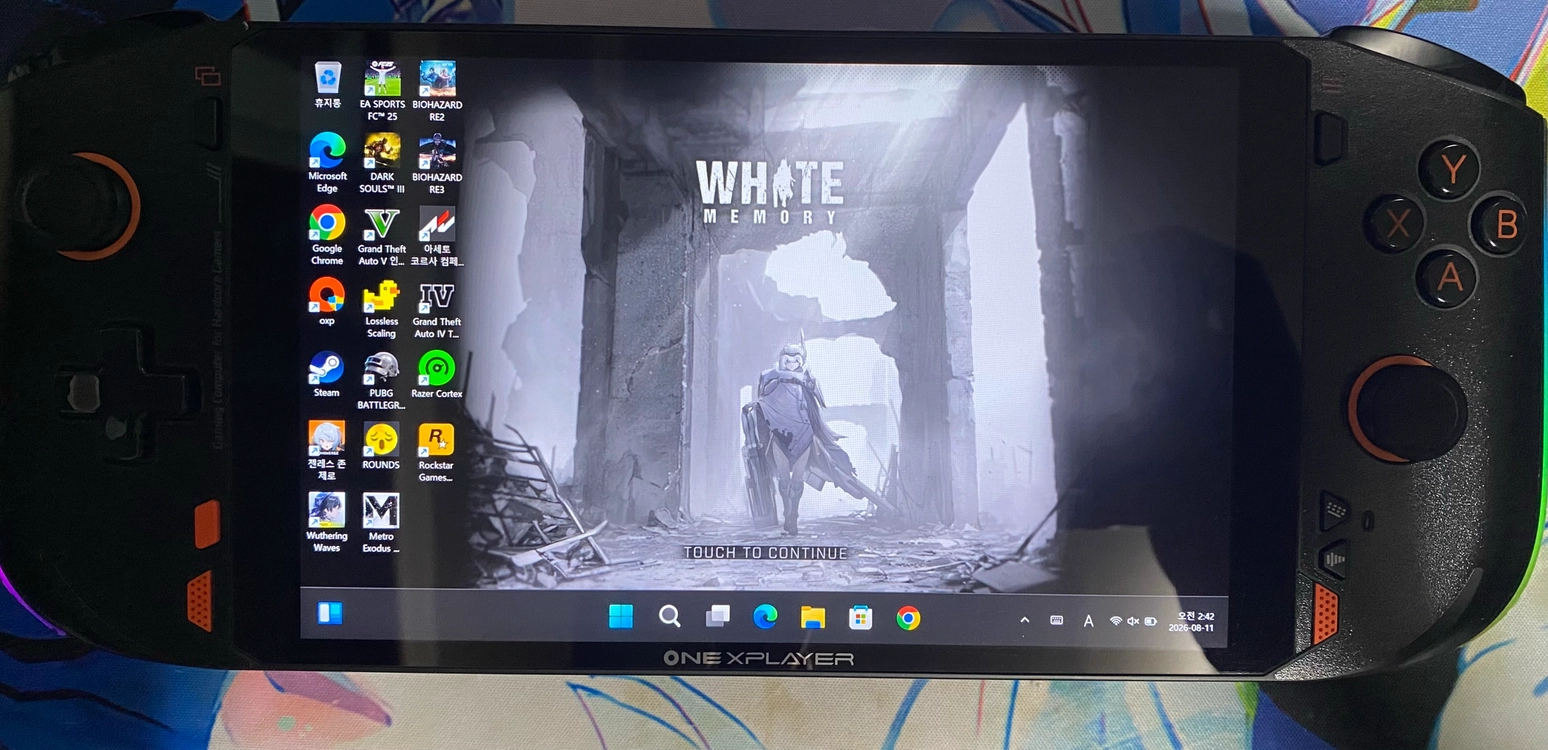
Task: Select the 아세토 코르사 desktop shortcut
Action: click(437, 236)
